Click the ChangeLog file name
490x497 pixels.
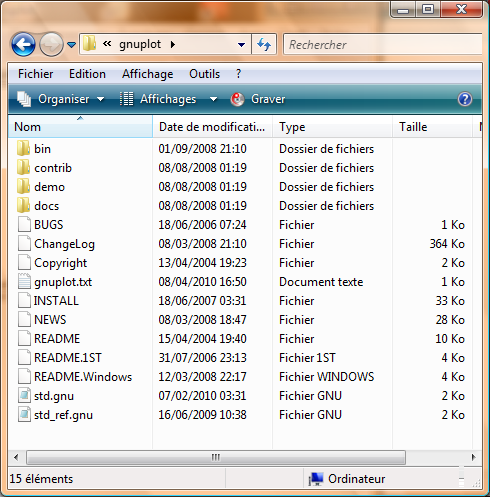tap(64, 244)
